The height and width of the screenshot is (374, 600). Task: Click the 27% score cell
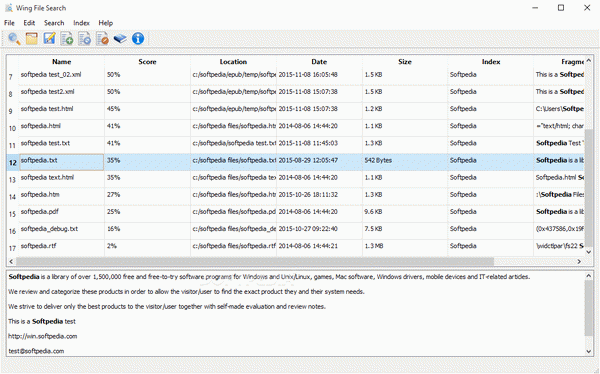click(x=147, y=197)
